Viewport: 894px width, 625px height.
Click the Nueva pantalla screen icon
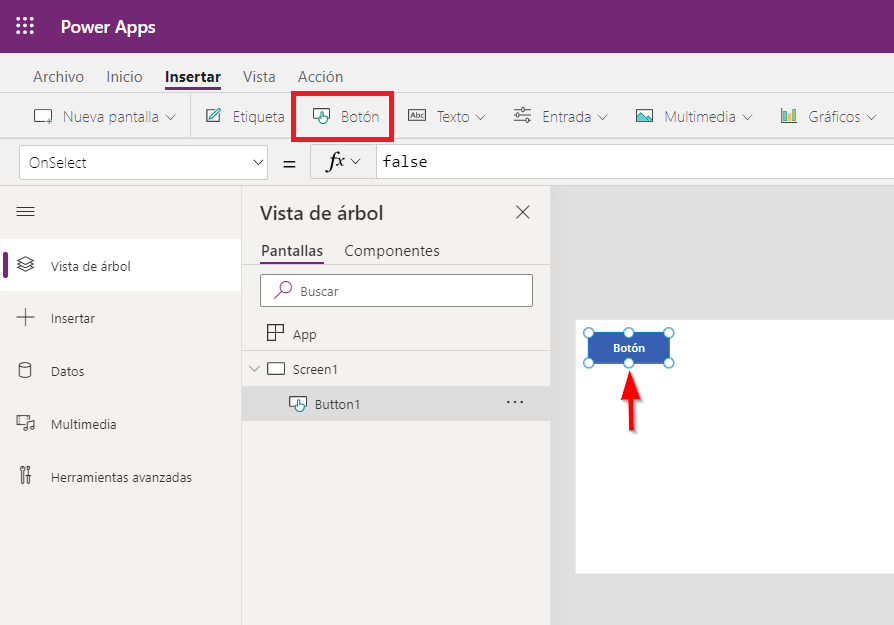43,116
